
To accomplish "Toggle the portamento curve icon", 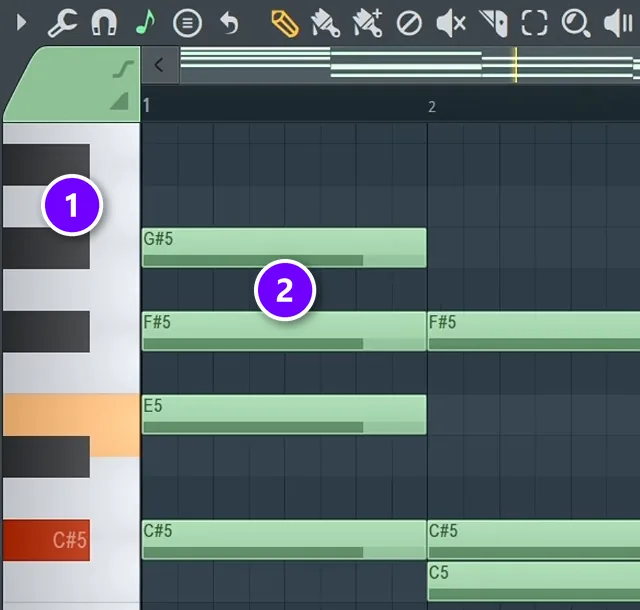I will (123, 69).
